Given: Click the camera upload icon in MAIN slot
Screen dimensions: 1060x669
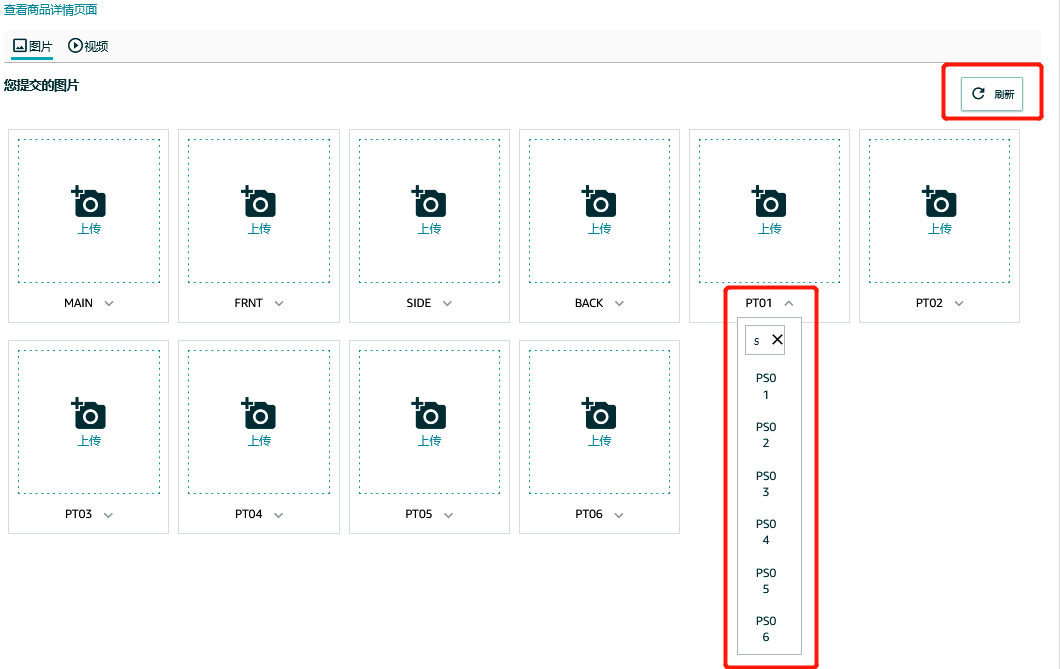Looking at the screenshot, I should (x=89, y=203).
